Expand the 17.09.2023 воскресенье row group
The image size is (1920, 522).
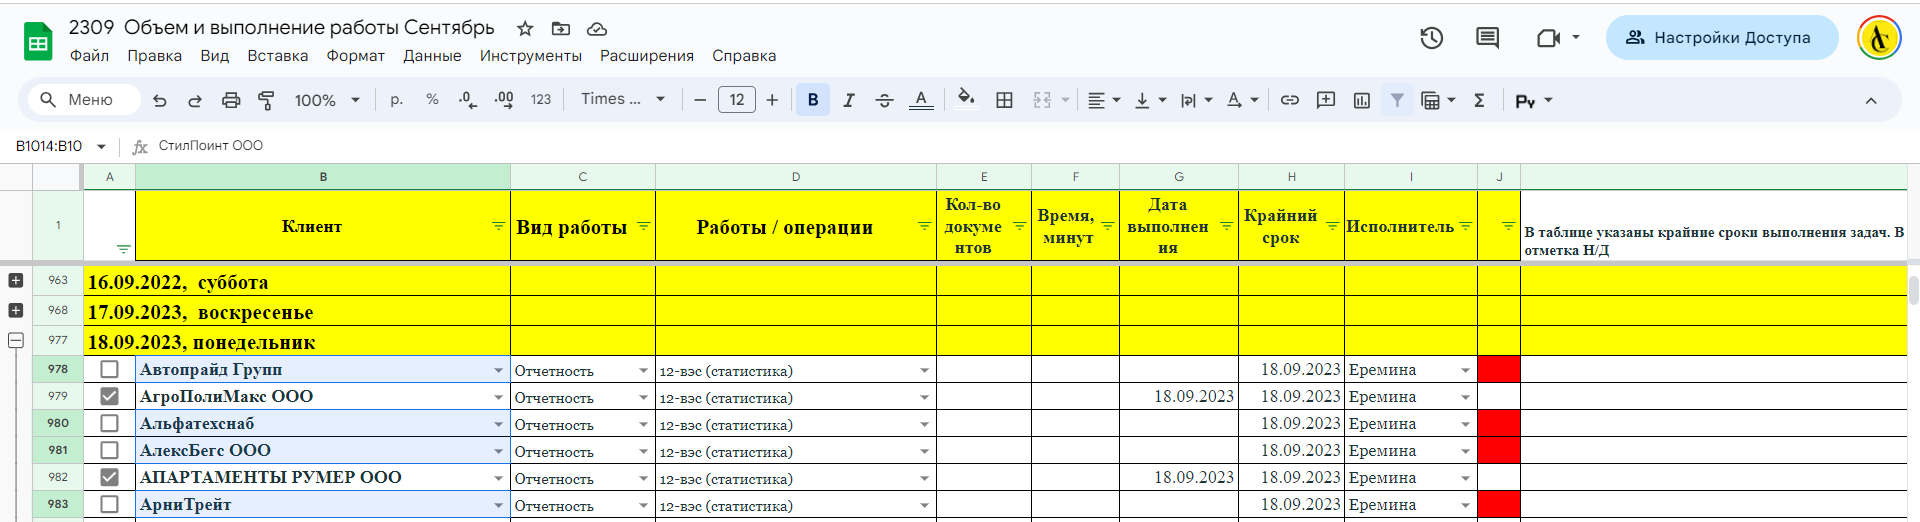point(16,311)
